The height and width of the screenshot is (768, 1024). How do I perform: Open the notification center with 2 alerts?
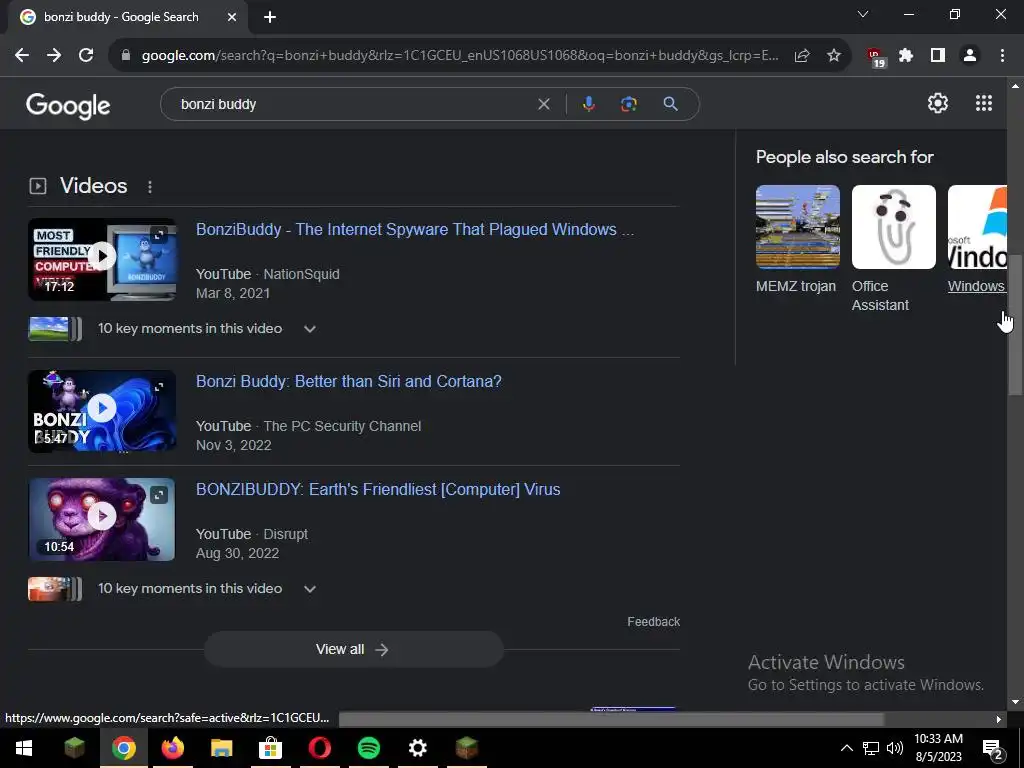tap(992, 749)
